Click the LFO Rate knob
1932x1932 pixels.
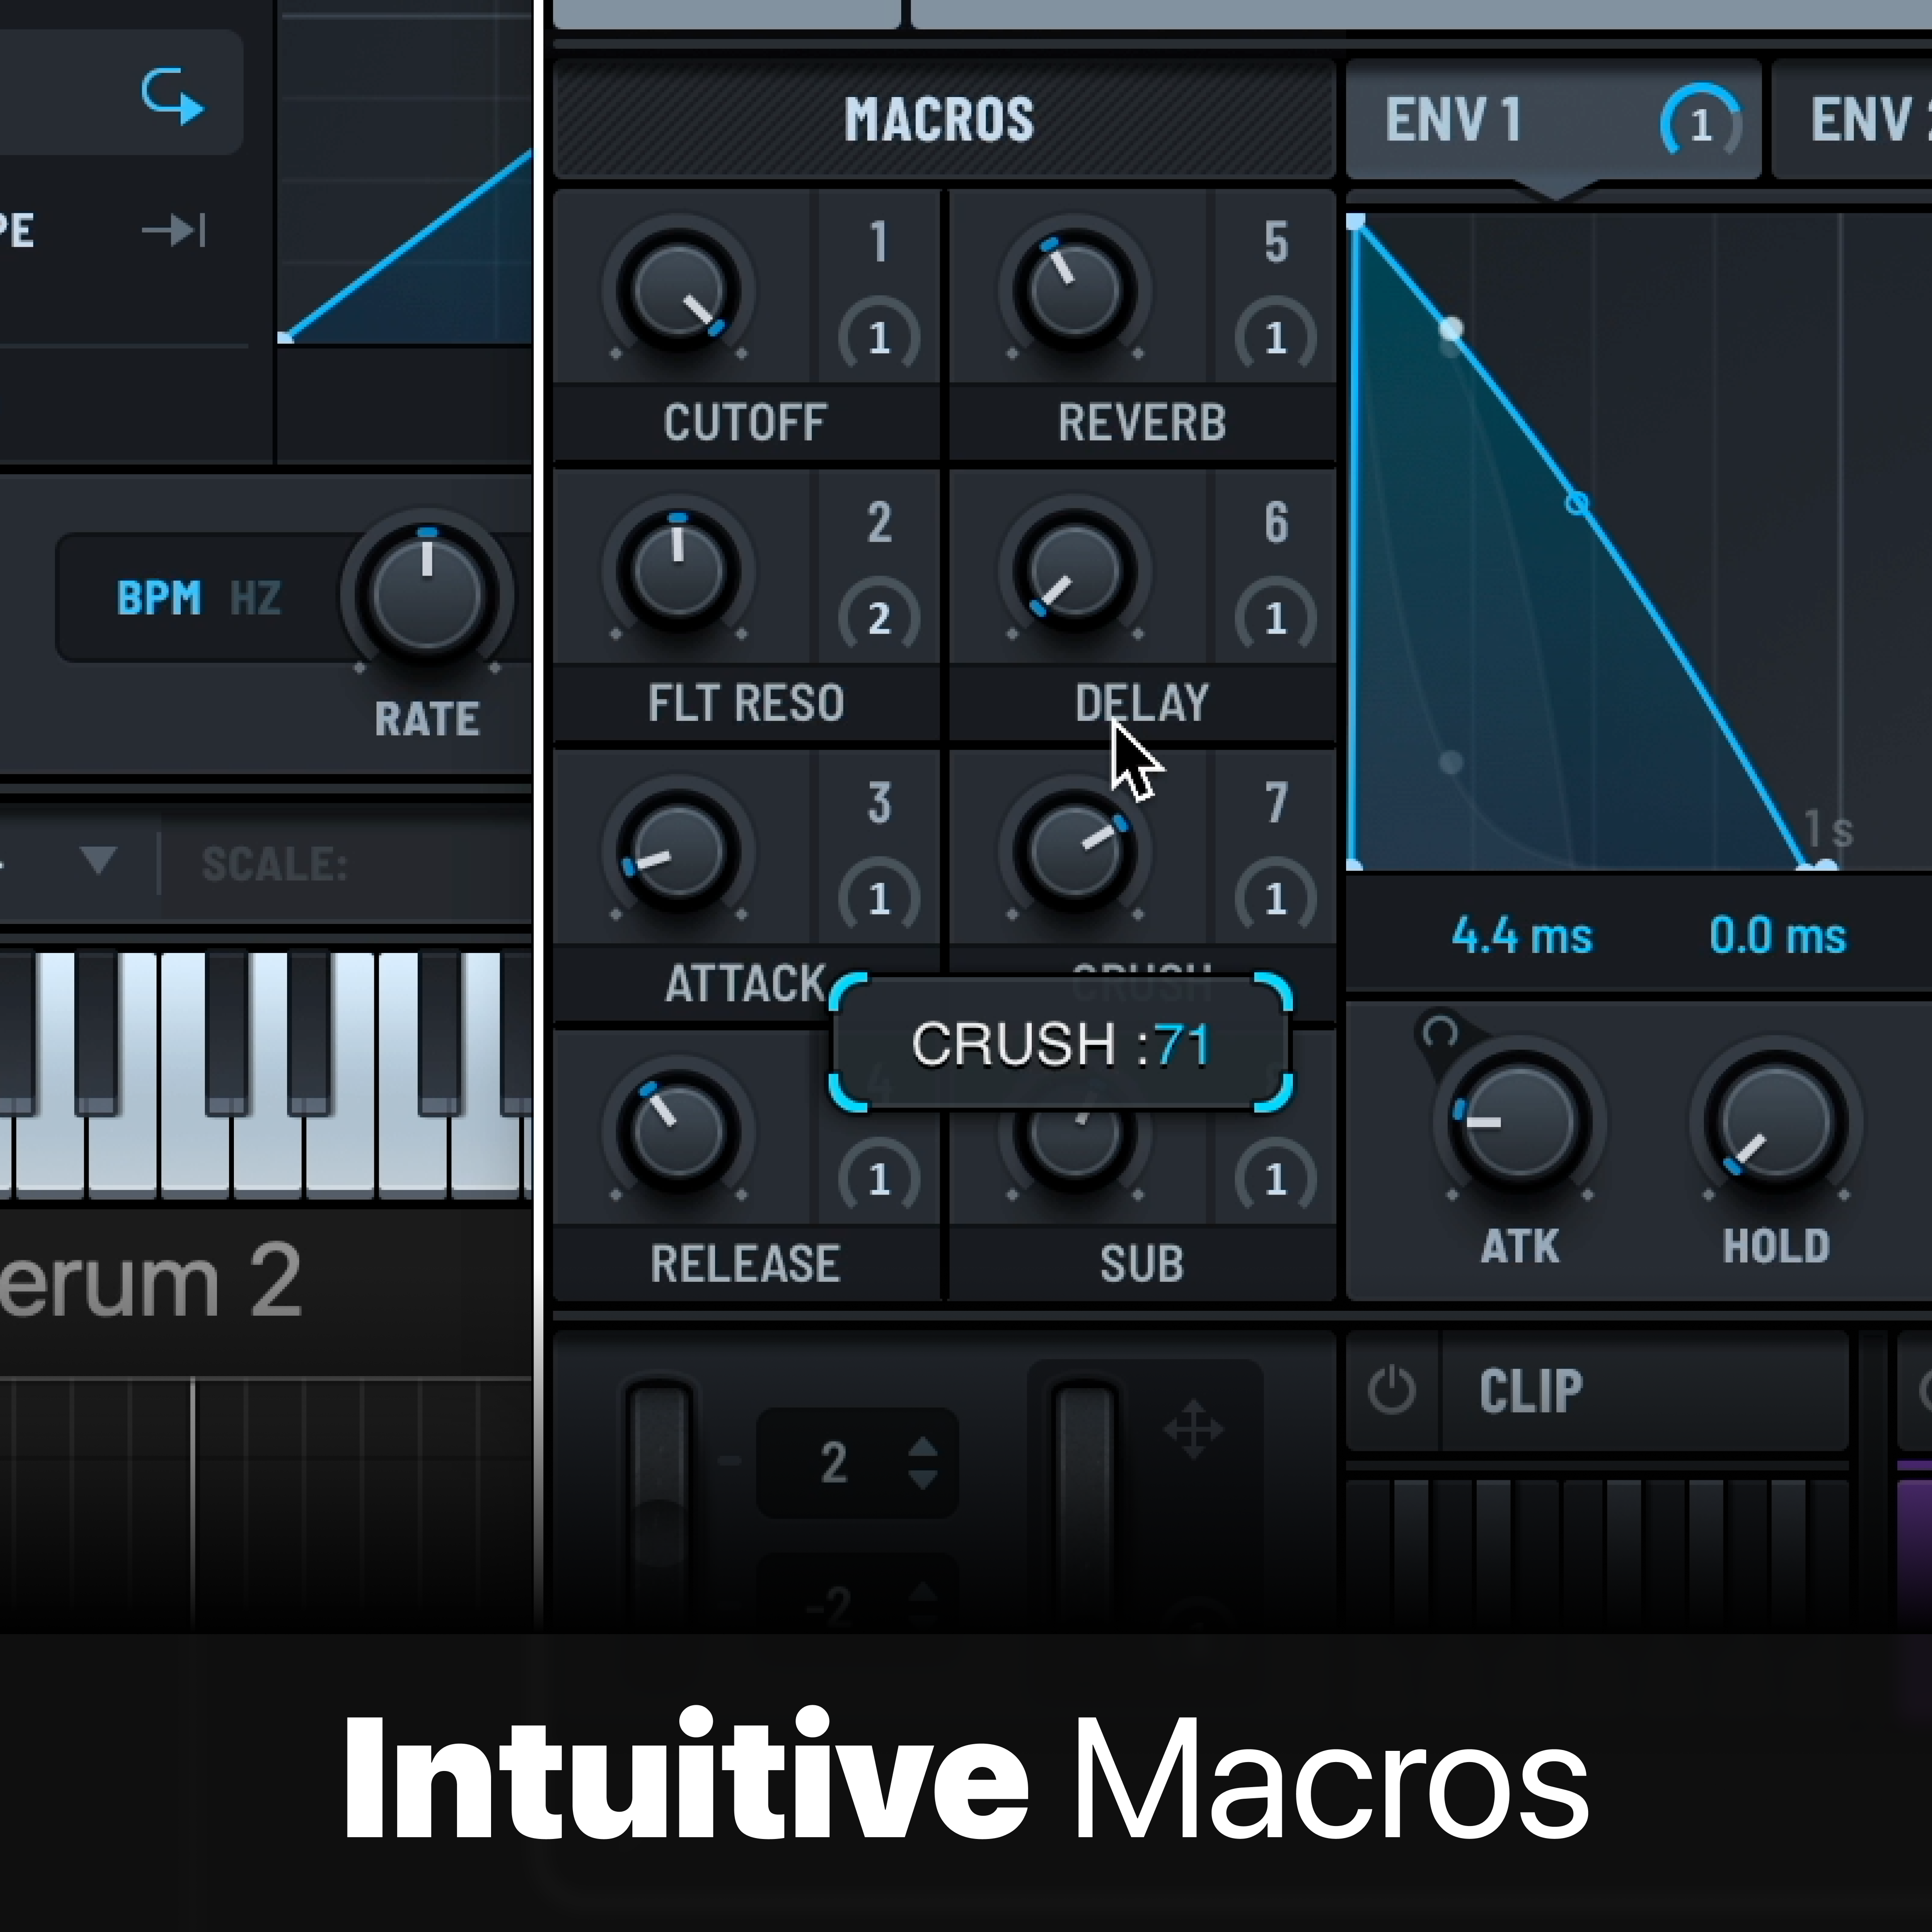[427, 595]
